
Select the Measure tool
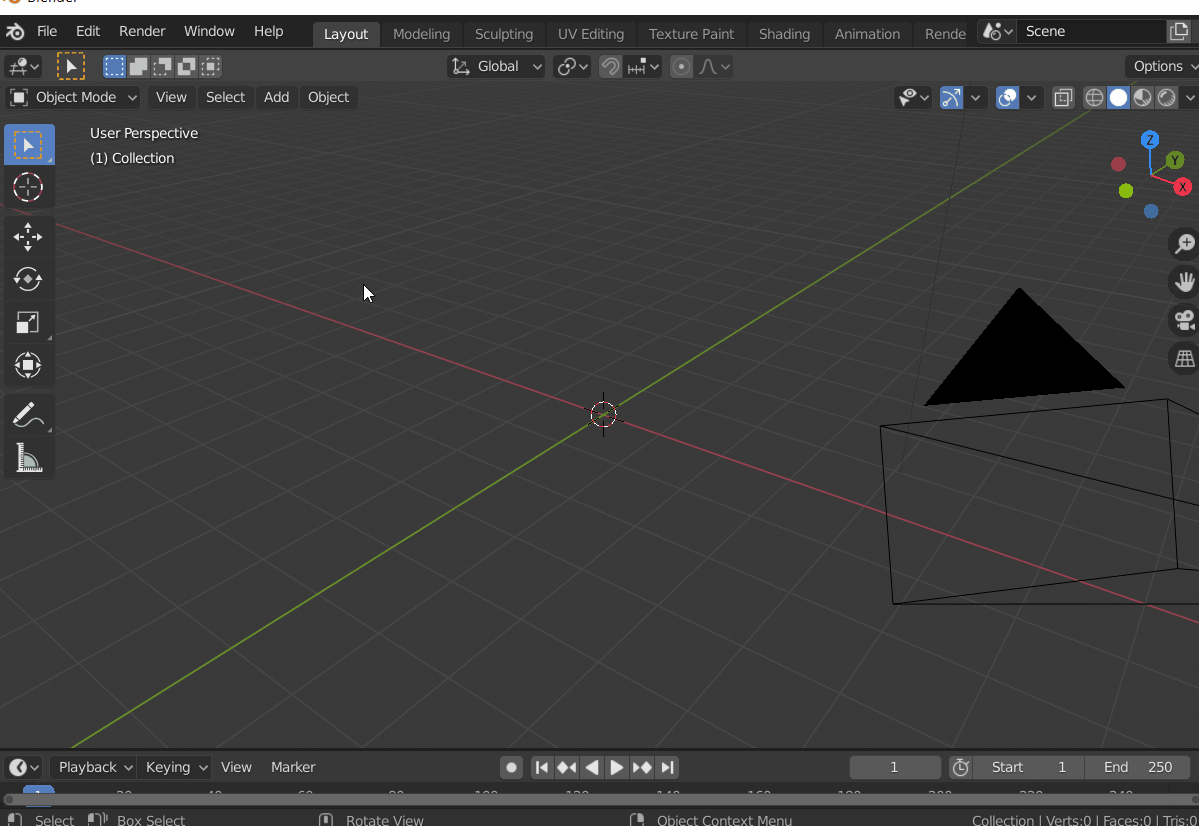click(28, 458)
